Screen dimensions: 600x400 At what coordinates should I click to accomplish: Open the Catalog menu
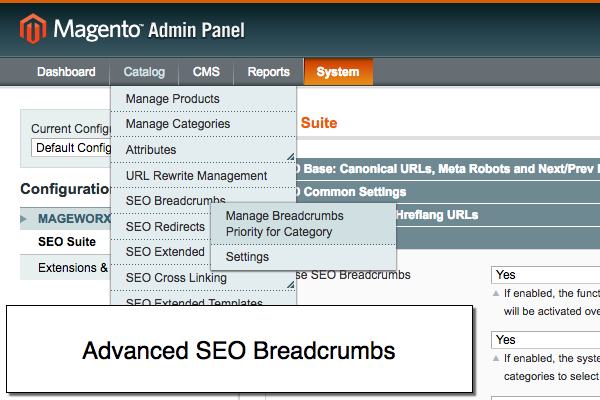[x=144, y=72]
